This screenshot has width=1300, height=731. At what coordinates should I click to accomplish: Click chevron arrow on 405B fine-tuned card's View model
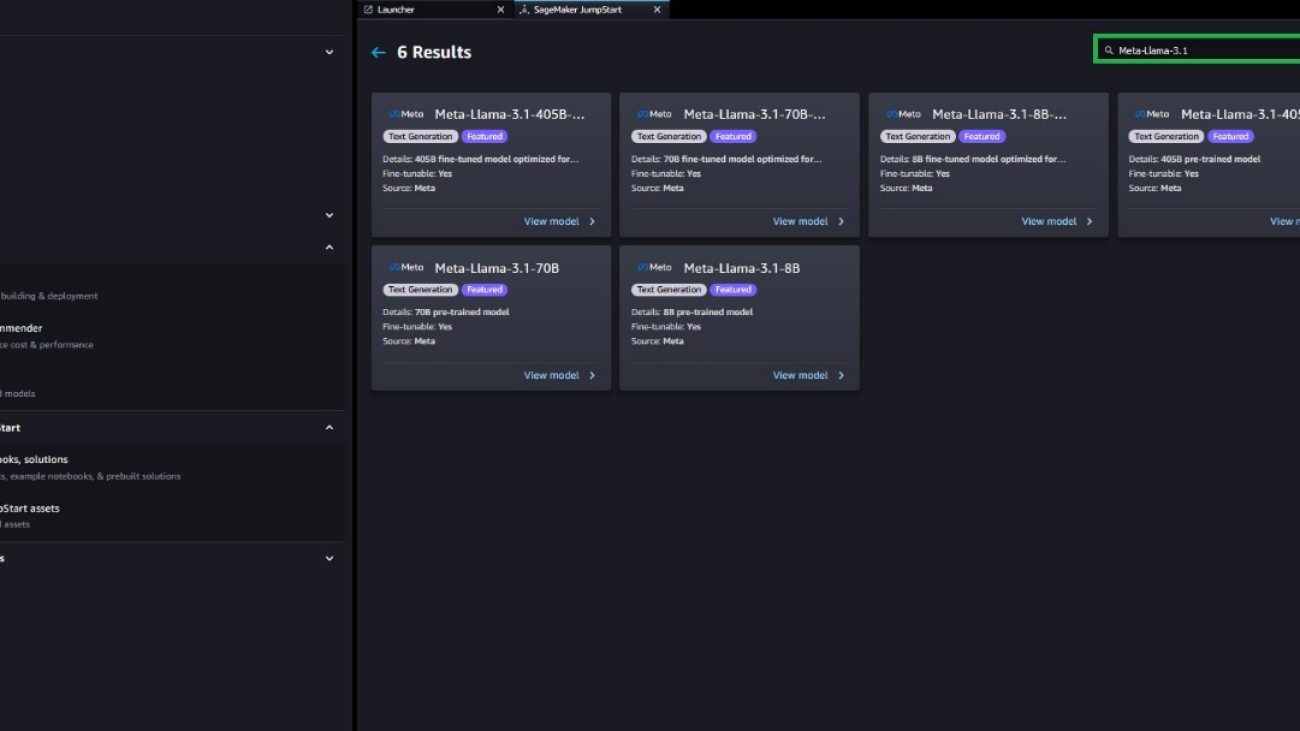click(x=592, y=222)
